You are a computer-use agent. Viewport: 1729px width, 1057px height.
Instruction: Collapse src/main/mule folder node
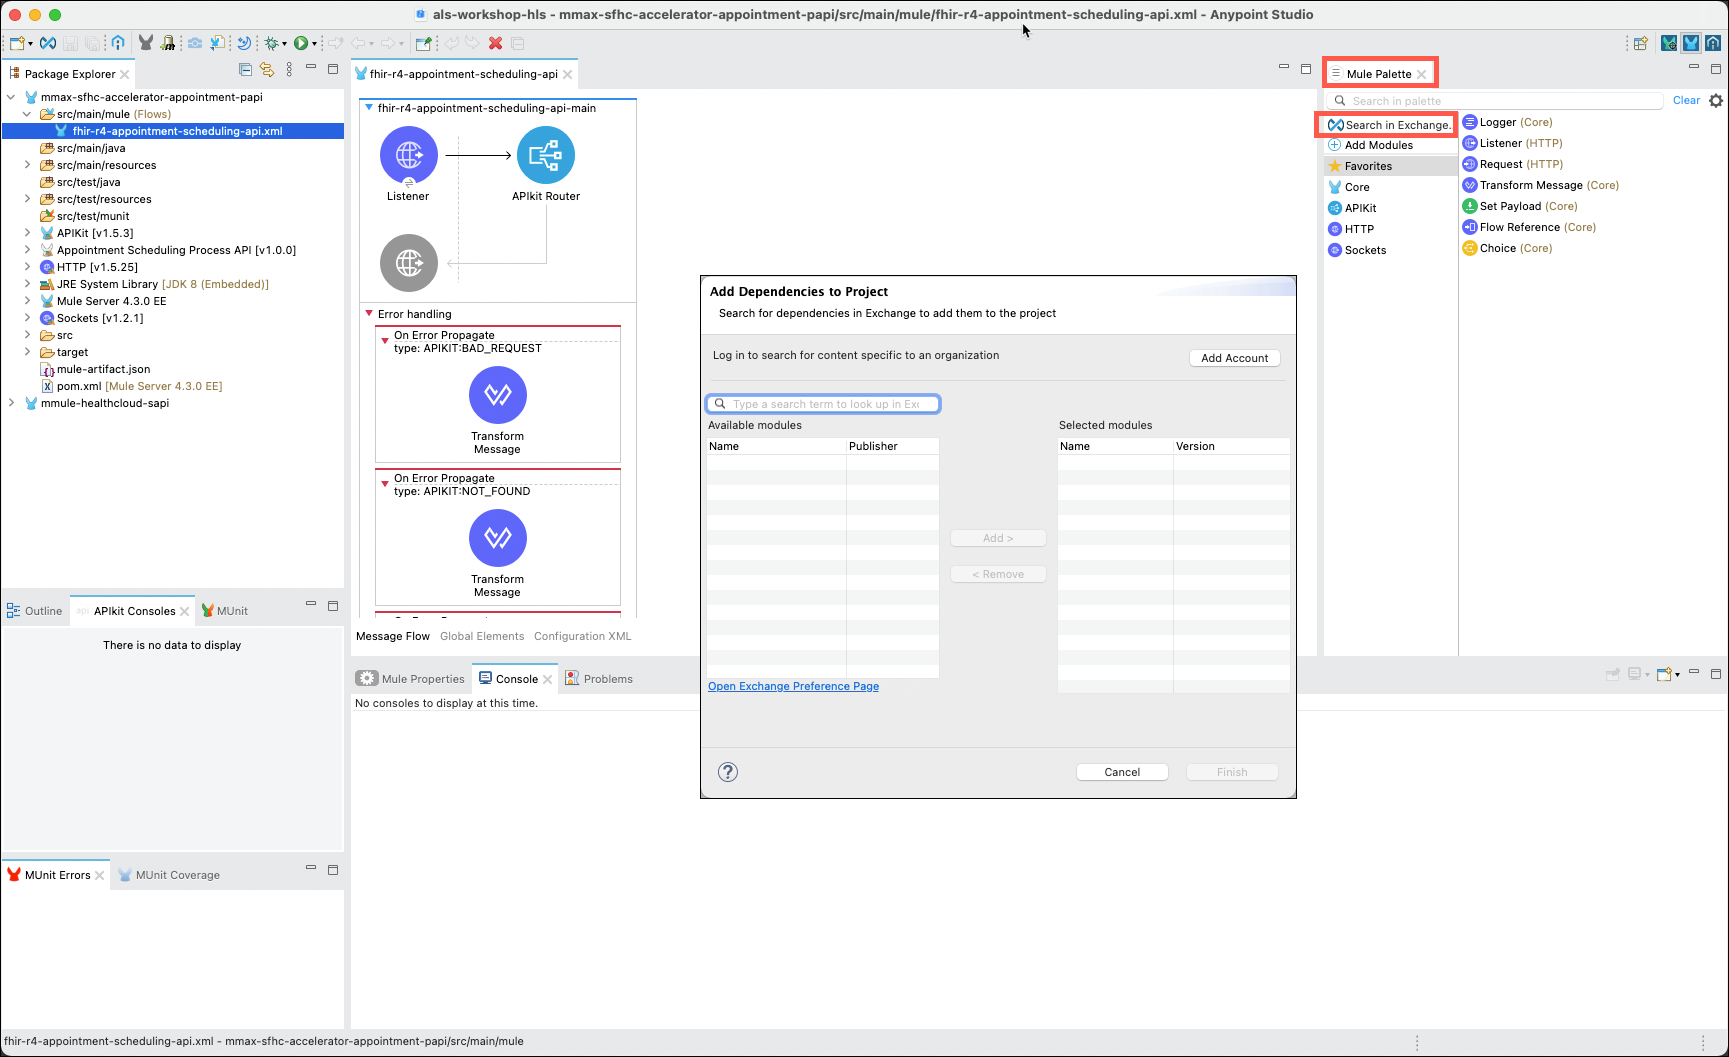[x=27, y=114]
